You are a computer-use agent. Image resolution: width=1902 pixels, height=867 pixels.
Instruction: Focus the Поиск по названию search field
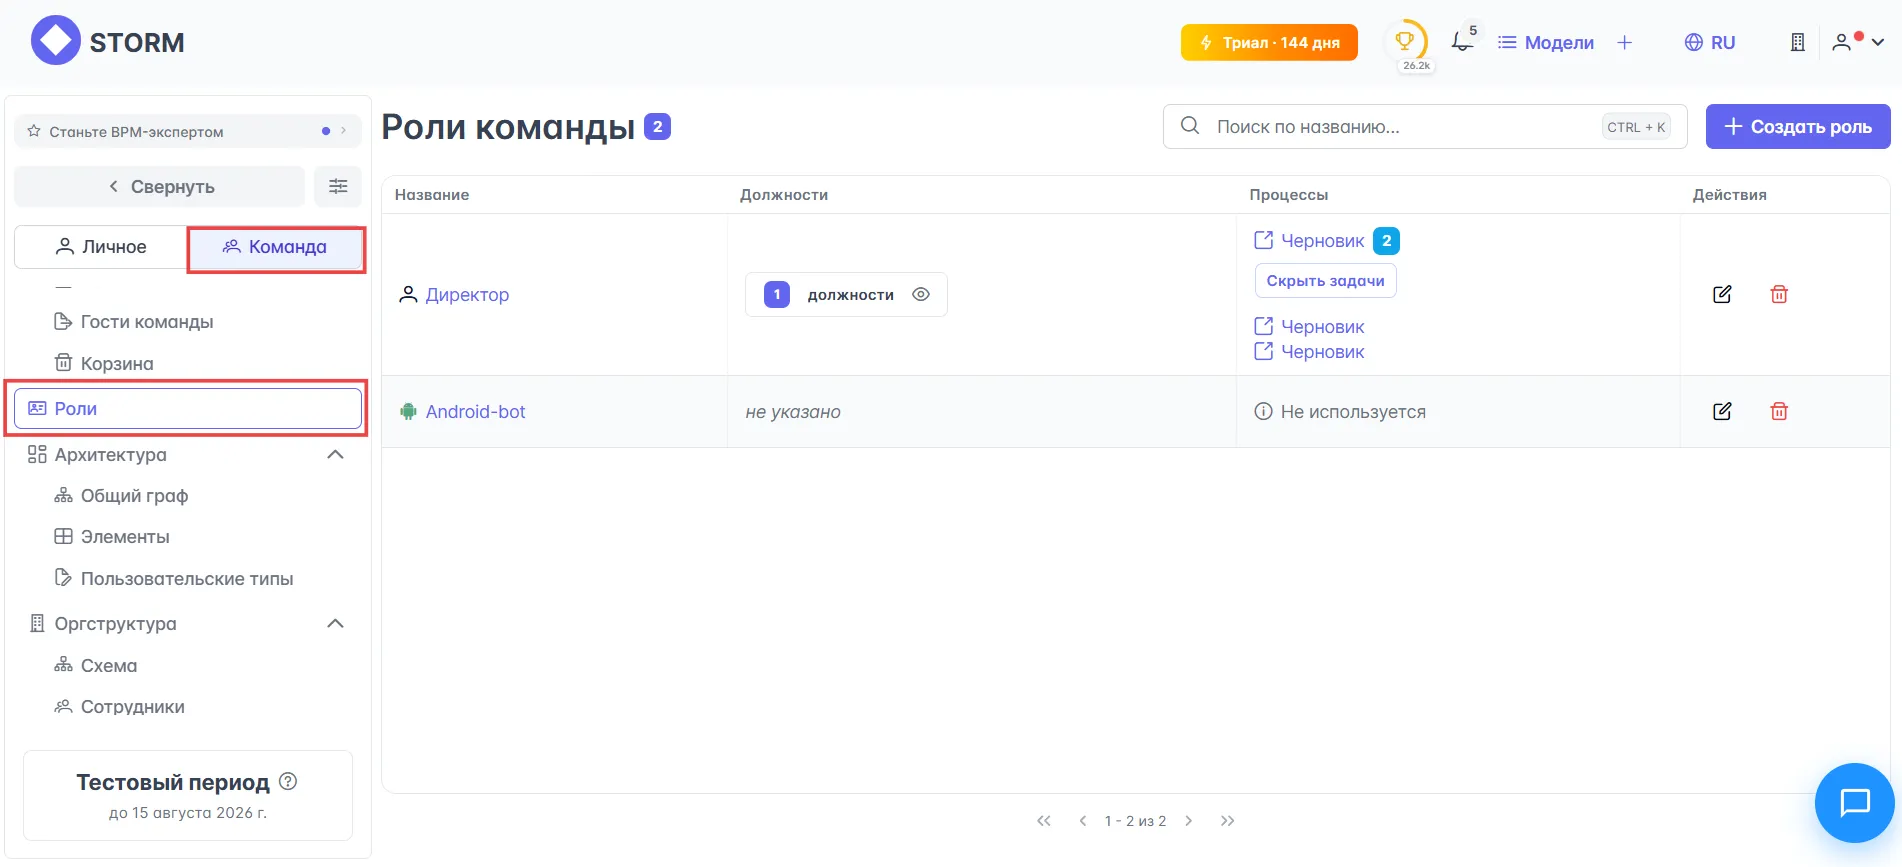[x=1400, y=127]
